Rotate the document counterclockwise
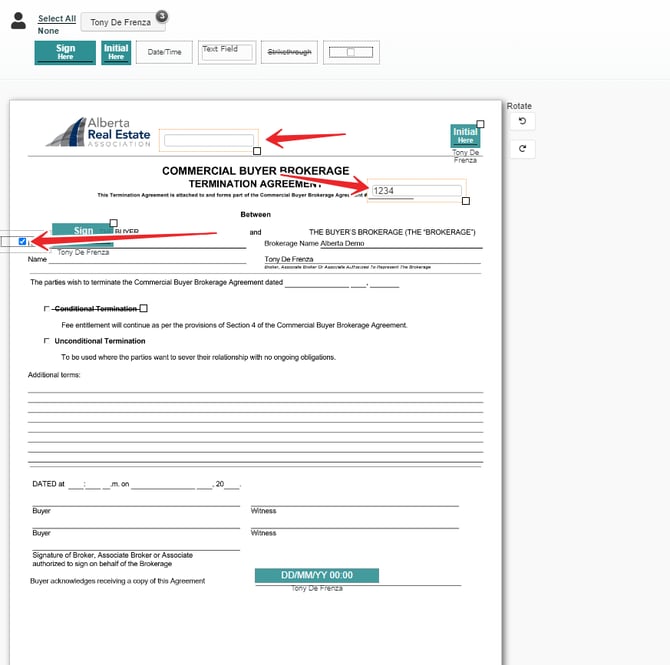The width and height of the screenshot is (670, 665). 521,122
